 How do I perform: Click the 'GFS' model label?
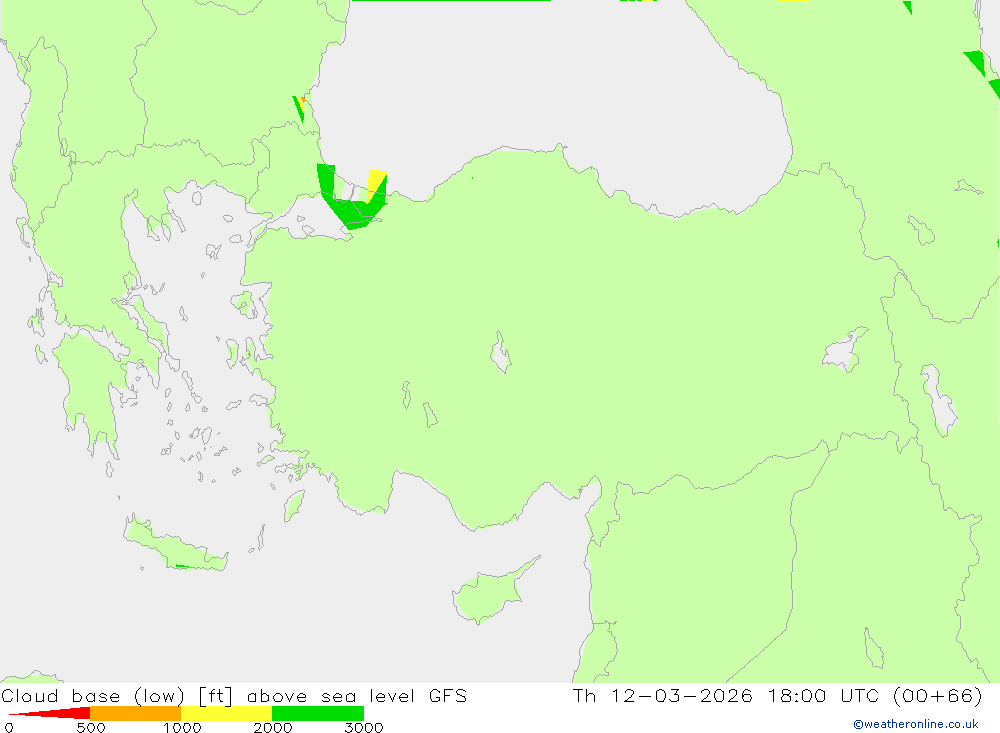(448, 695)
